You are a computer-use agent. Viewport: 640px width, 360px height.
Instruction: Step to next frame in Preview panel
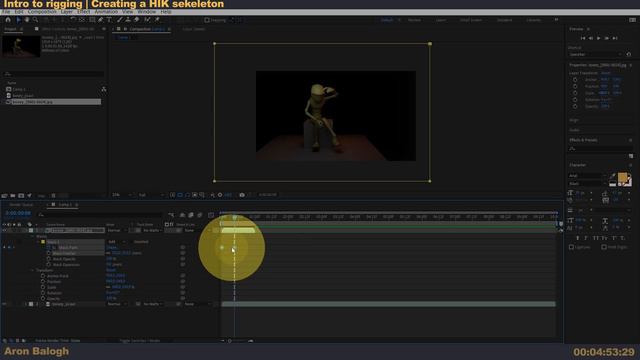(x=607, y=38)
